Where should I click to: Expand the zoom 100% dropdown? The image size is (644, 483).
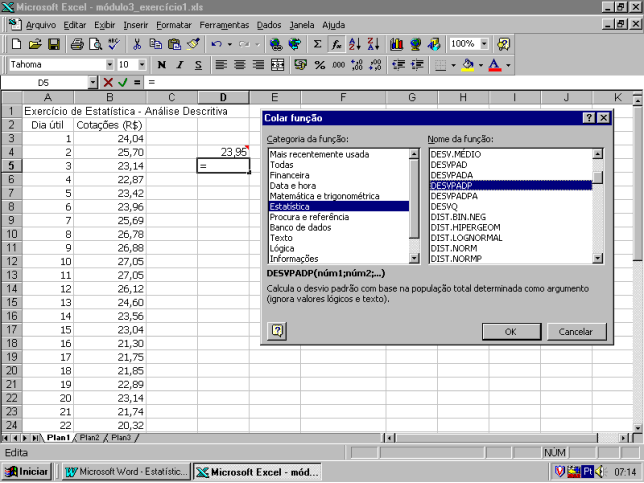(x=483, y=44)
